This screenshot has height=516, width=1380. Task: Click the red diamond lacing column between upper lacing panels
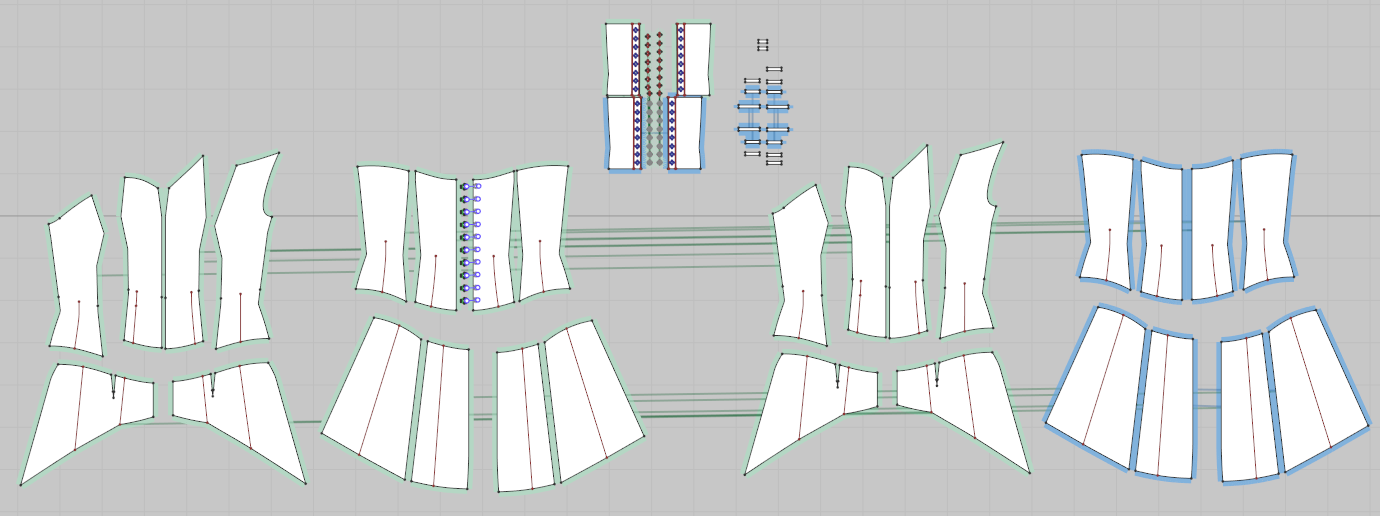[653, 64]
